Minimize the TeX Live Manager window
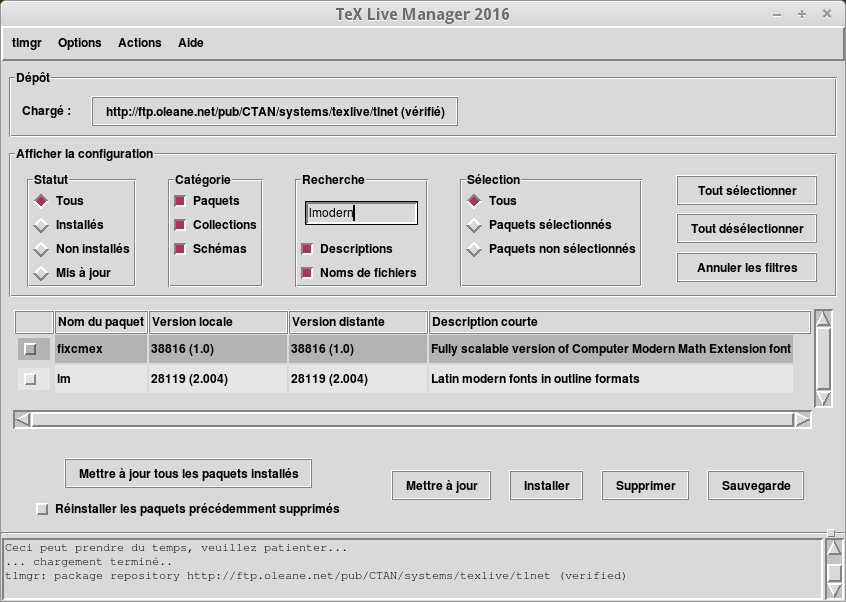The width and height of the screenshot is (846, 602). pyautogui.click(x=777, y=15)
